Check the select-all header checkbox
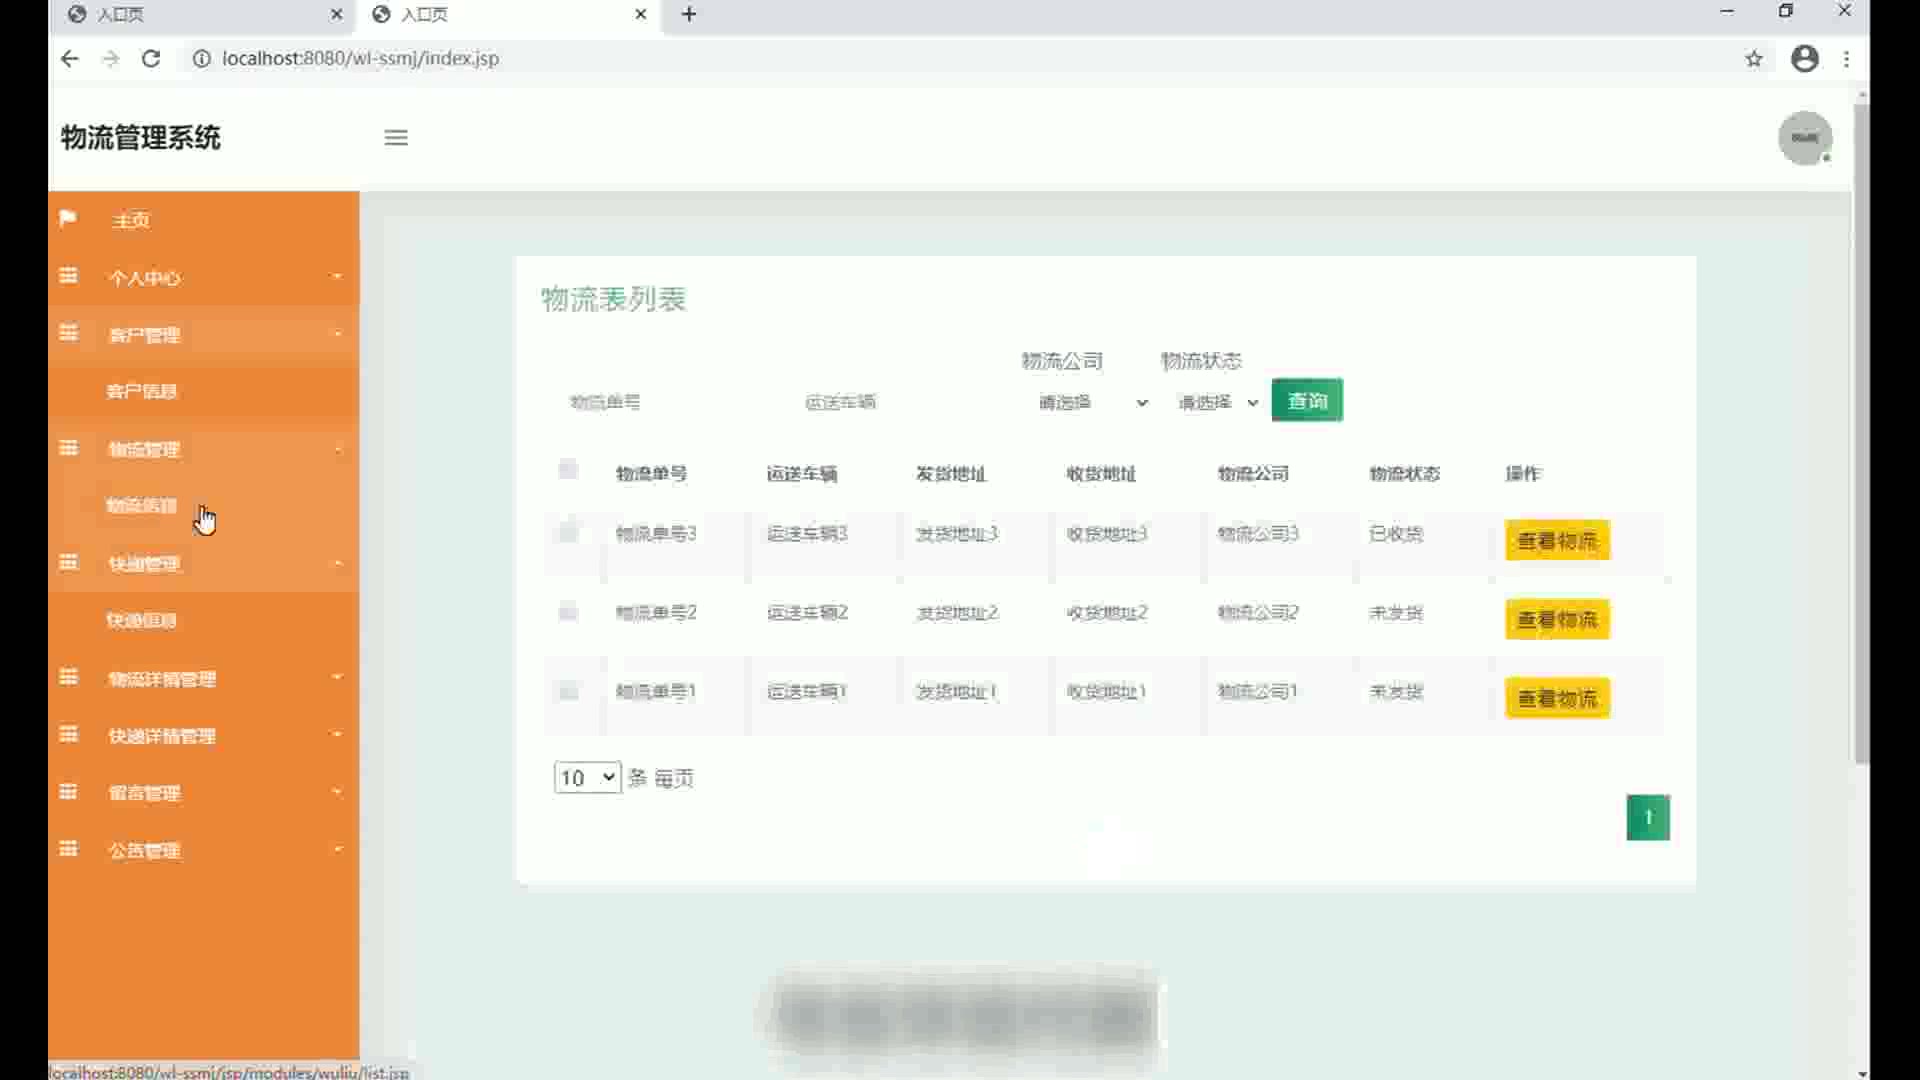The image size is (1920, 1080). [568, 470]
